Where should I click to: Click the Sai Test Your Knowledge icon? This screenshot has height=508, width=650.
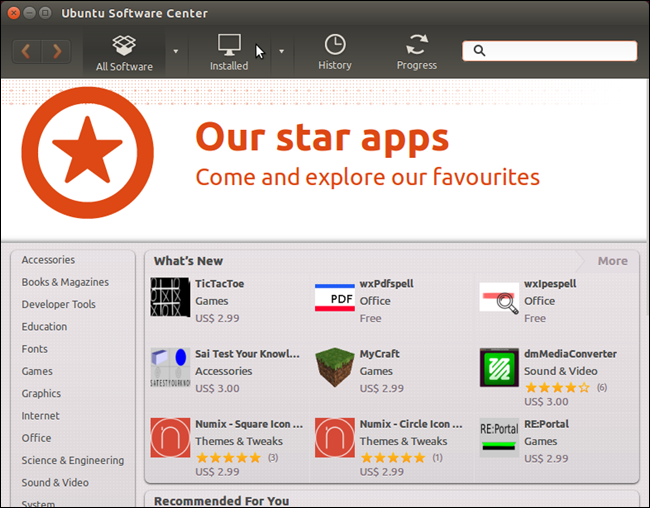click(170, 367)
